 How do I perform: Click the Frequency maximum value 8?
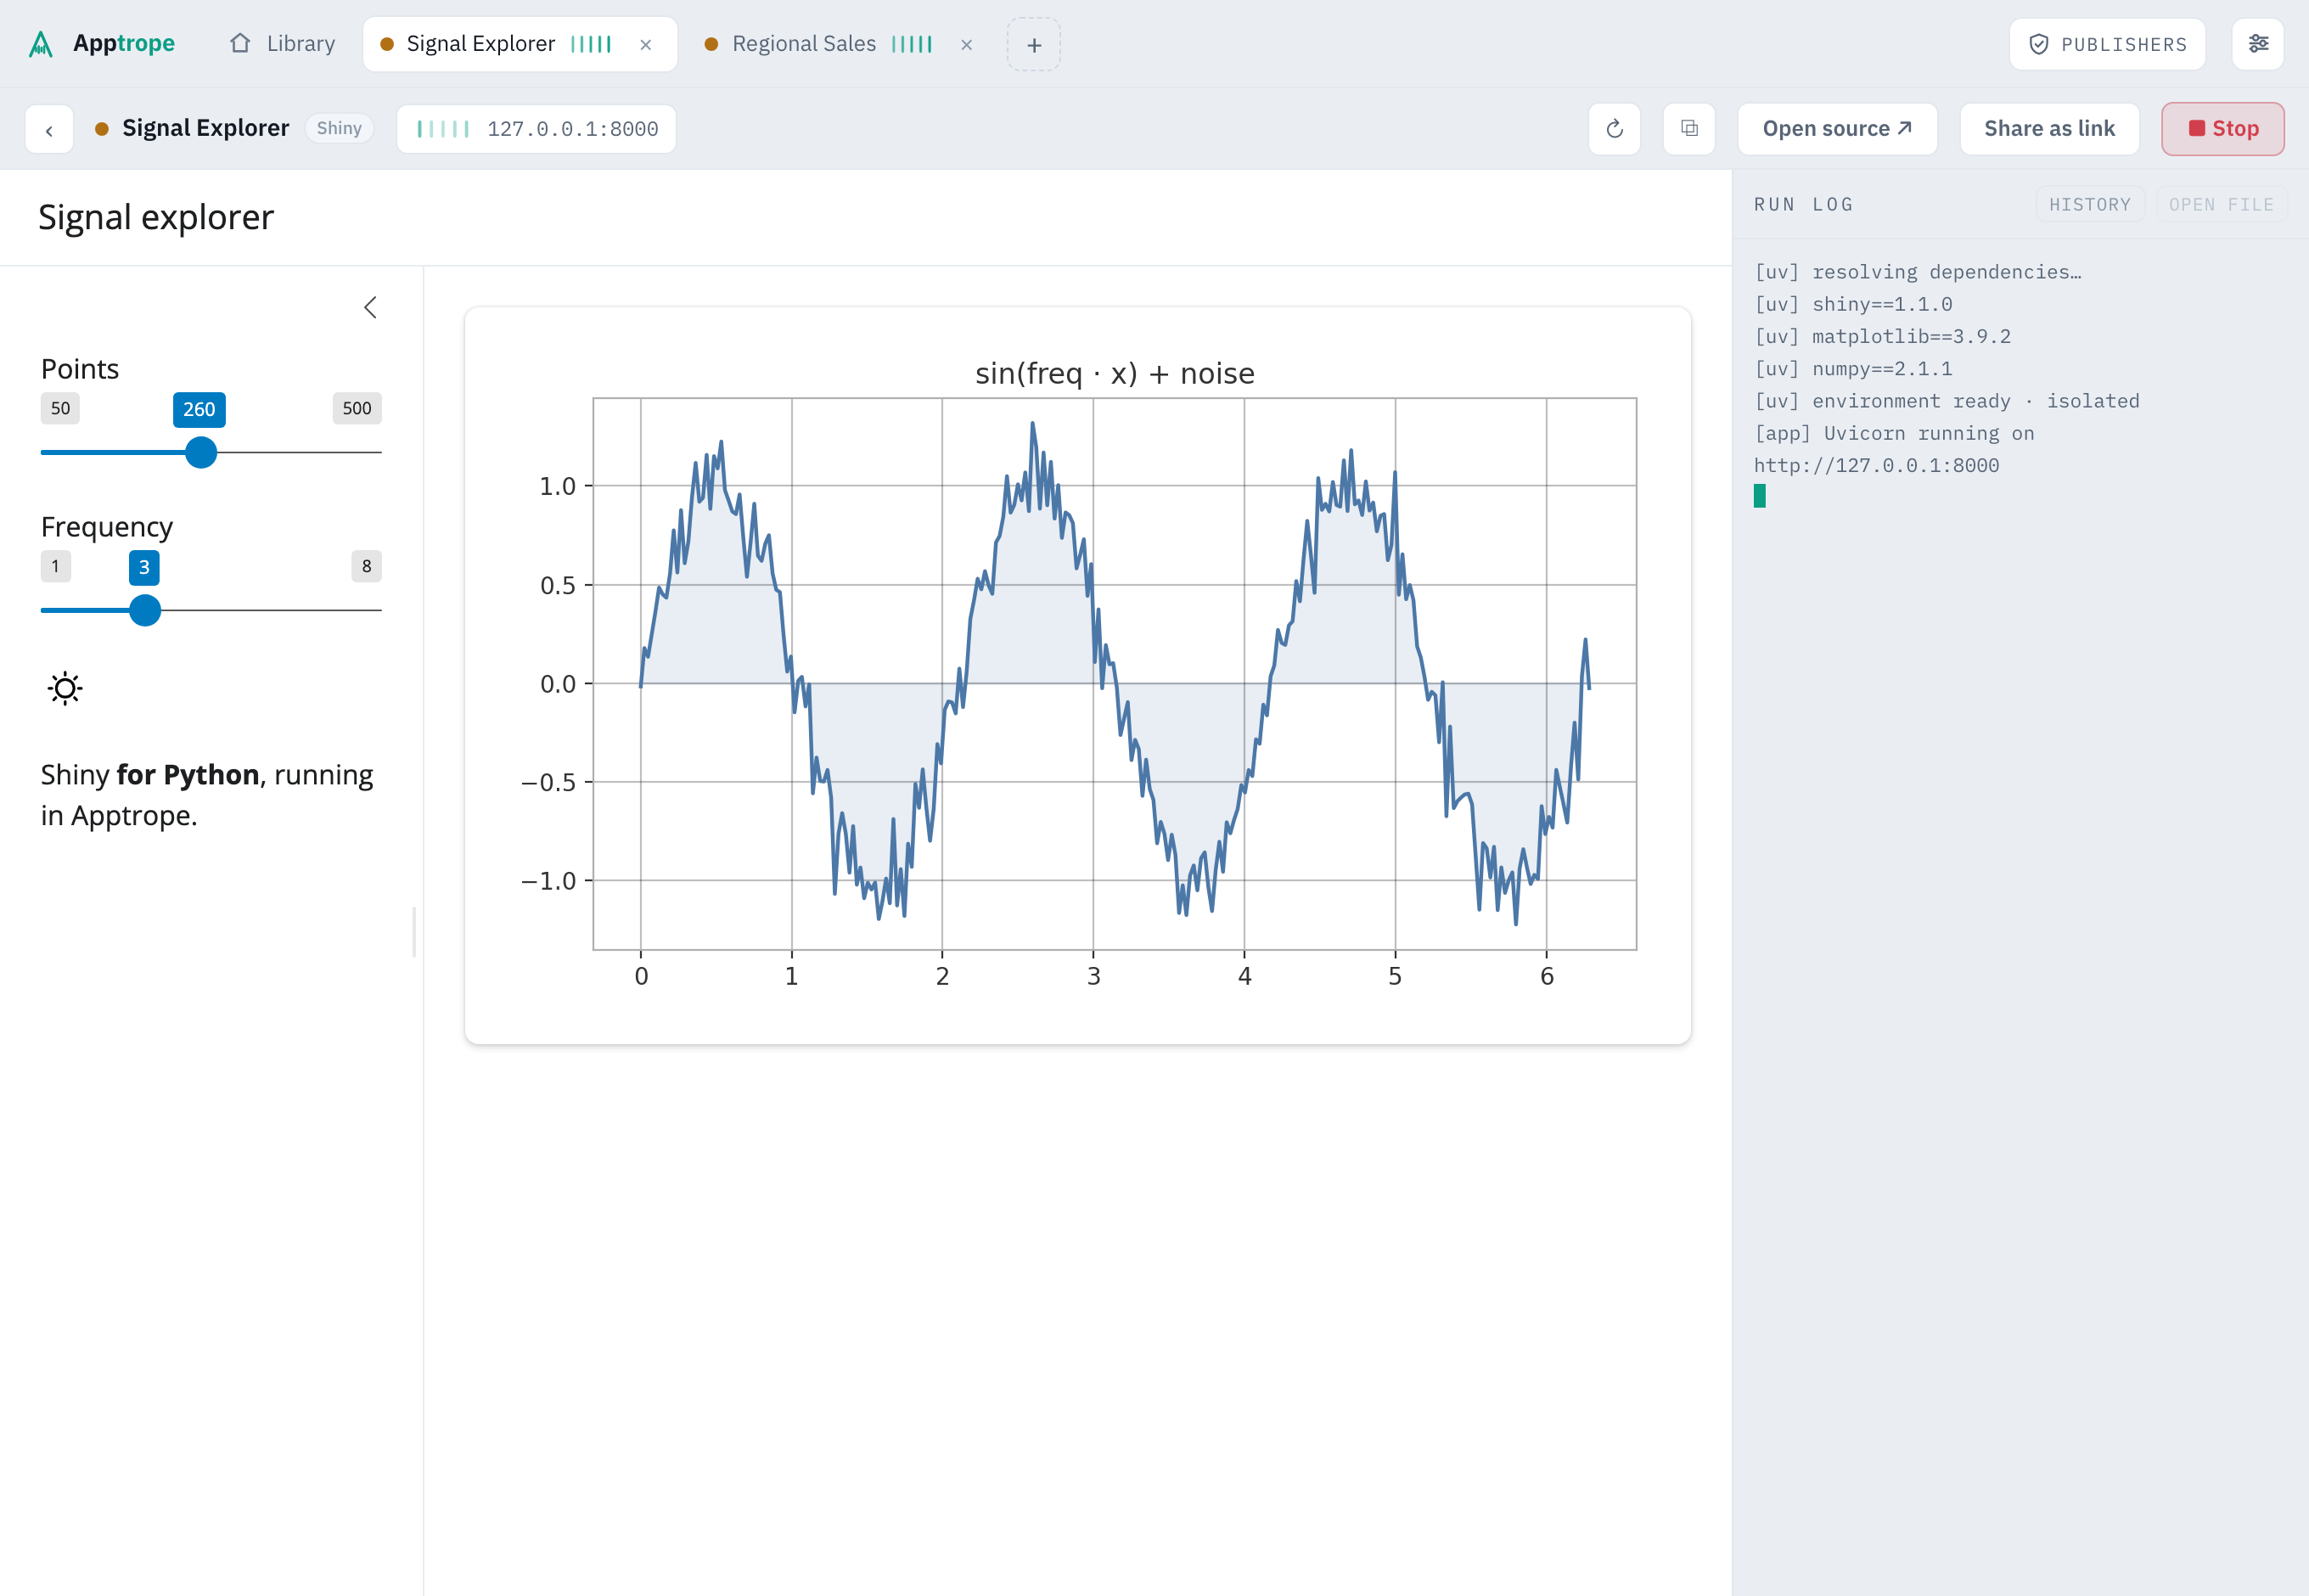[x=366, y=566]
